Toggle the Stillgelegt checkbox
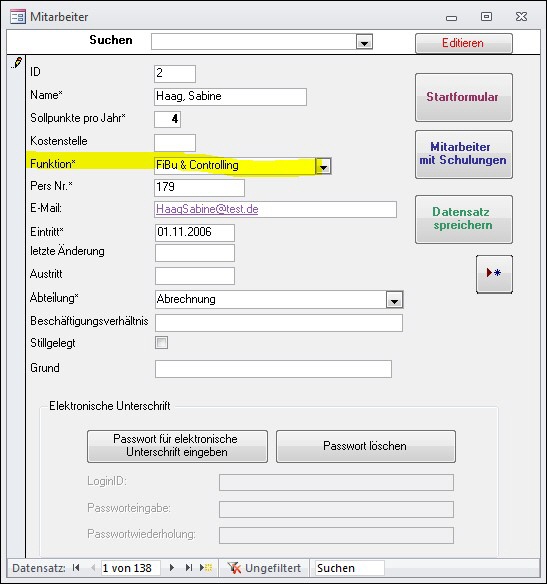This screenshot has width=547, height=584. pyautogui.click(x=161, y=343)
